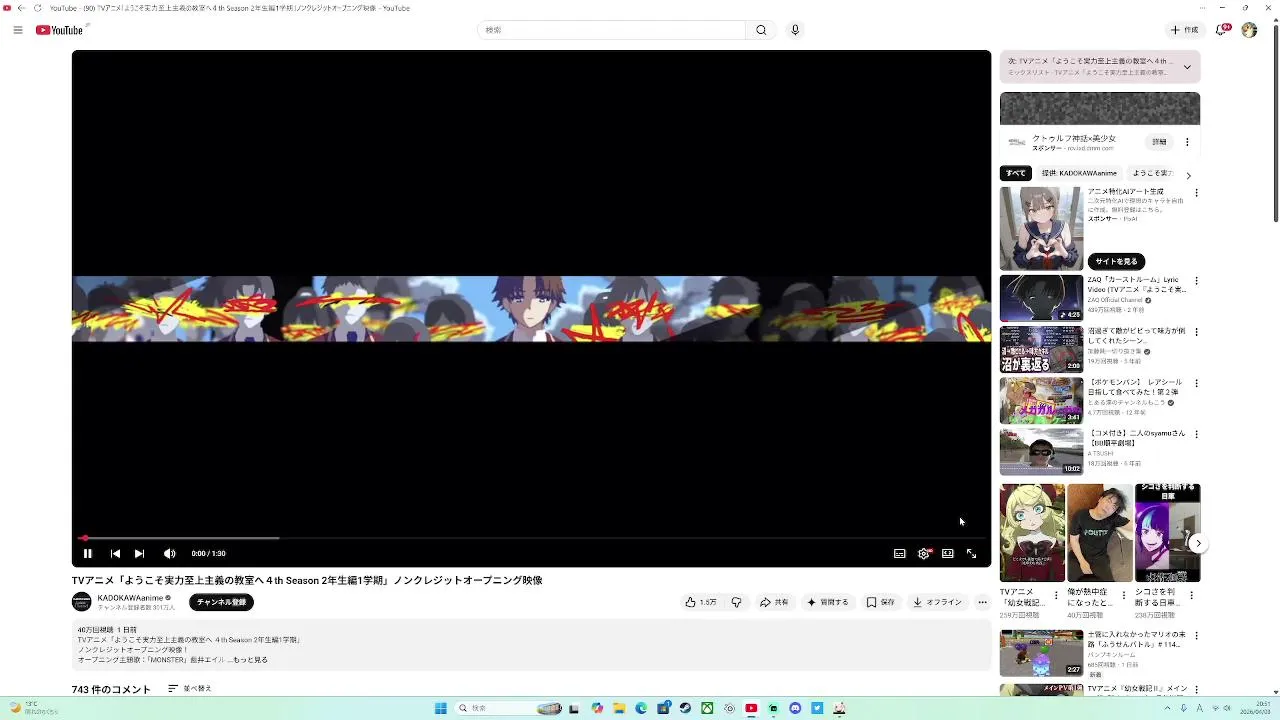Screen dimensions: 1280x720
Task: Open the Xbox app from taskbar
Action: [707, 708]
